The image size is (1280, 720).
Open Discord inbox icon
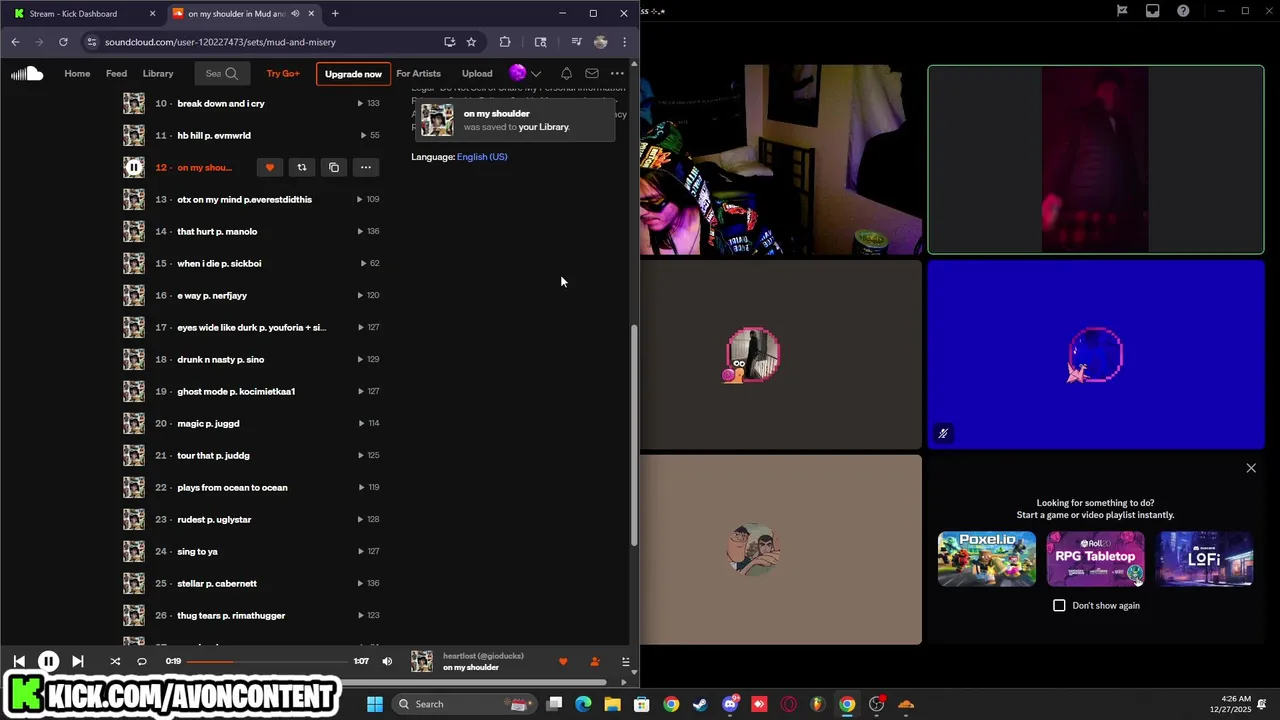pyautogui.click(x=1153, y=11)
